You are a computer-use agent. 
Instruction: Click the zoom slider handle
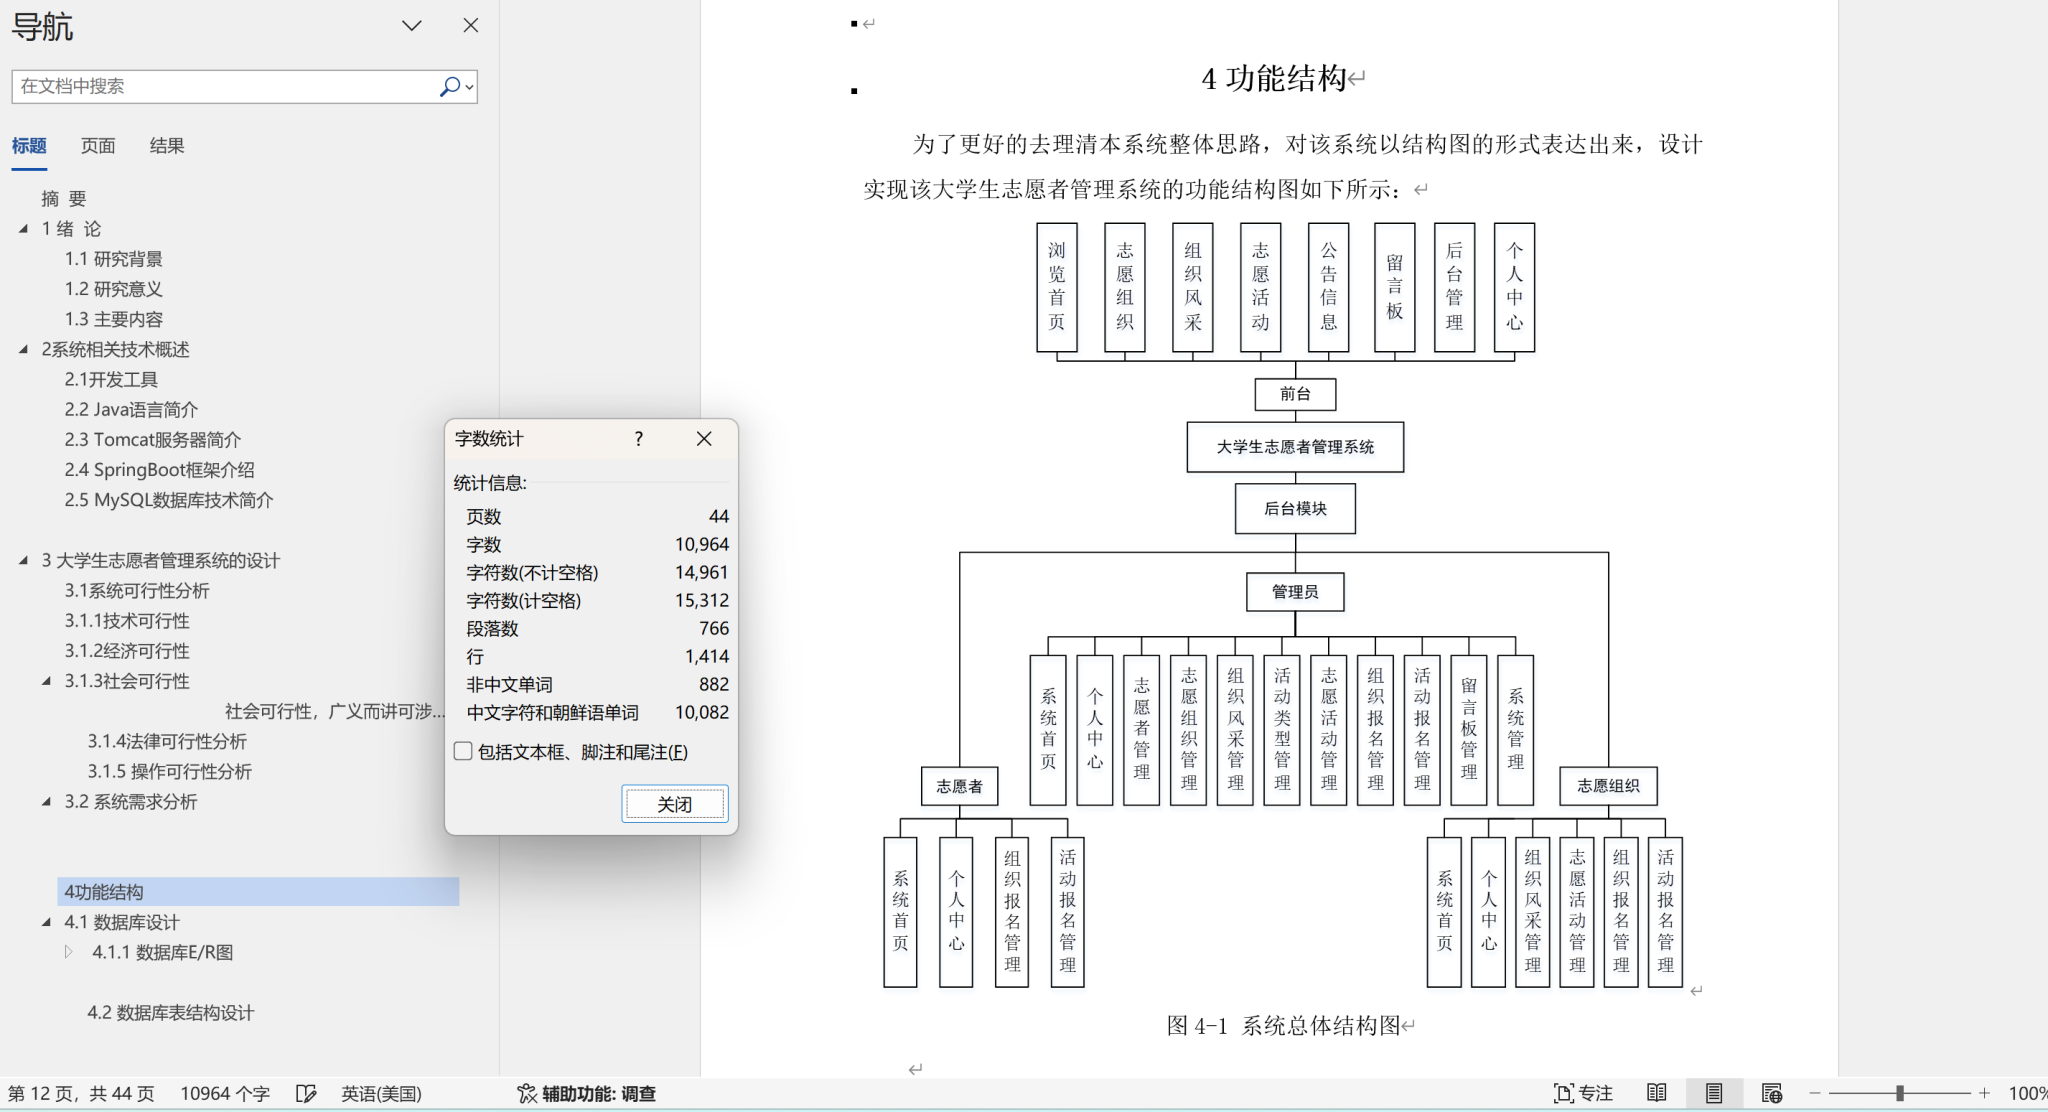pyautogui.click(x=1899, y=1094)
